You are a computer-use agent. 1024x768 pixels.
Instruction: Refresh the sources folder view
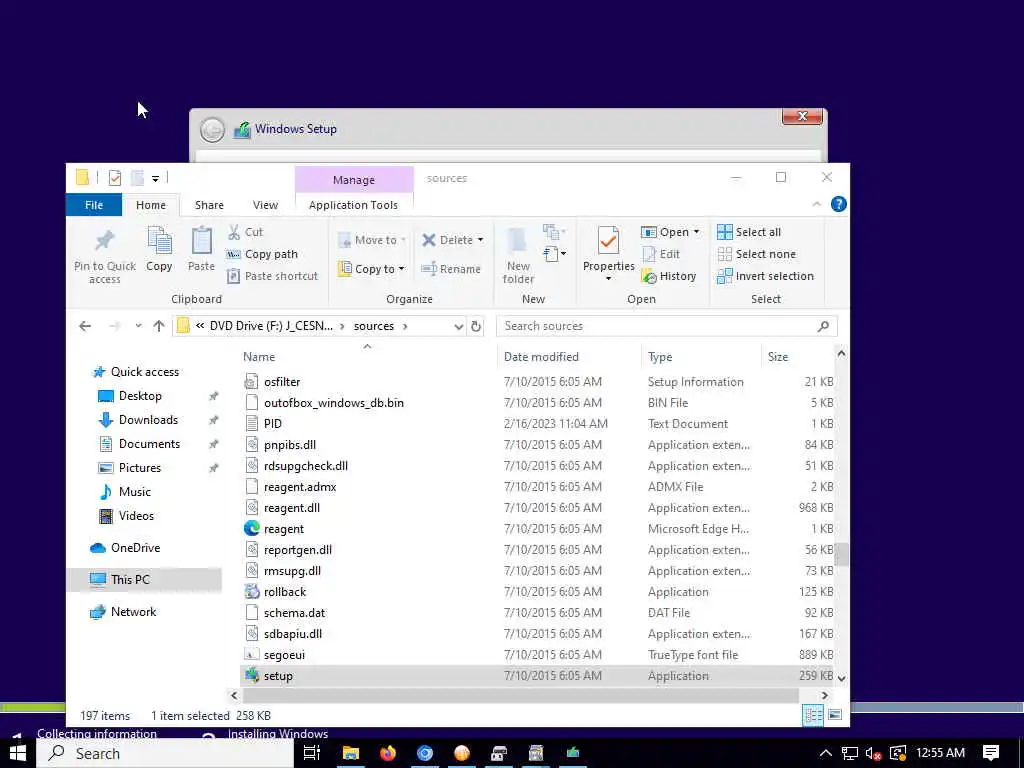coord(476,326)
